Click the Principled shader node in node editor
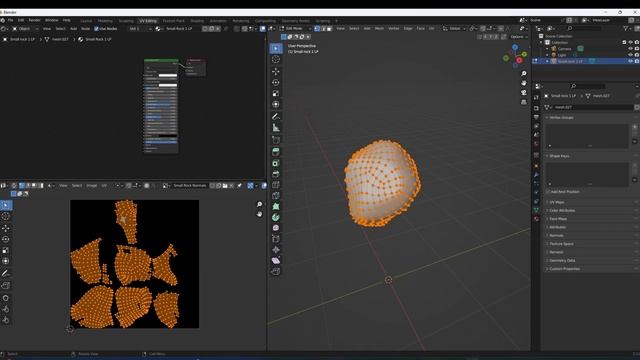Screen dimensions: 640x360 161,106
